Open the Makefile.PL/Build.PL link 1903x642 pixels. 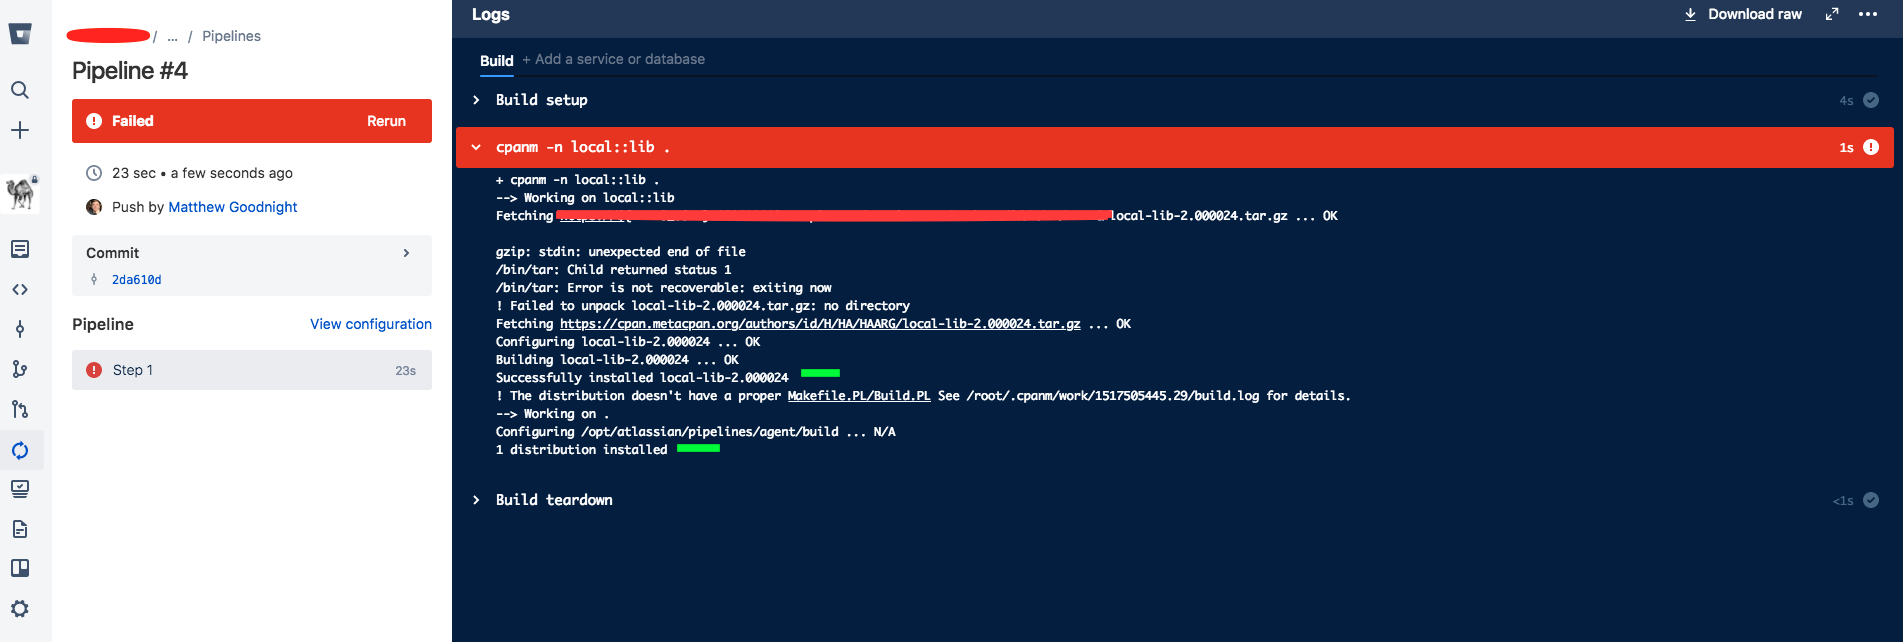(x=859, y=396)
